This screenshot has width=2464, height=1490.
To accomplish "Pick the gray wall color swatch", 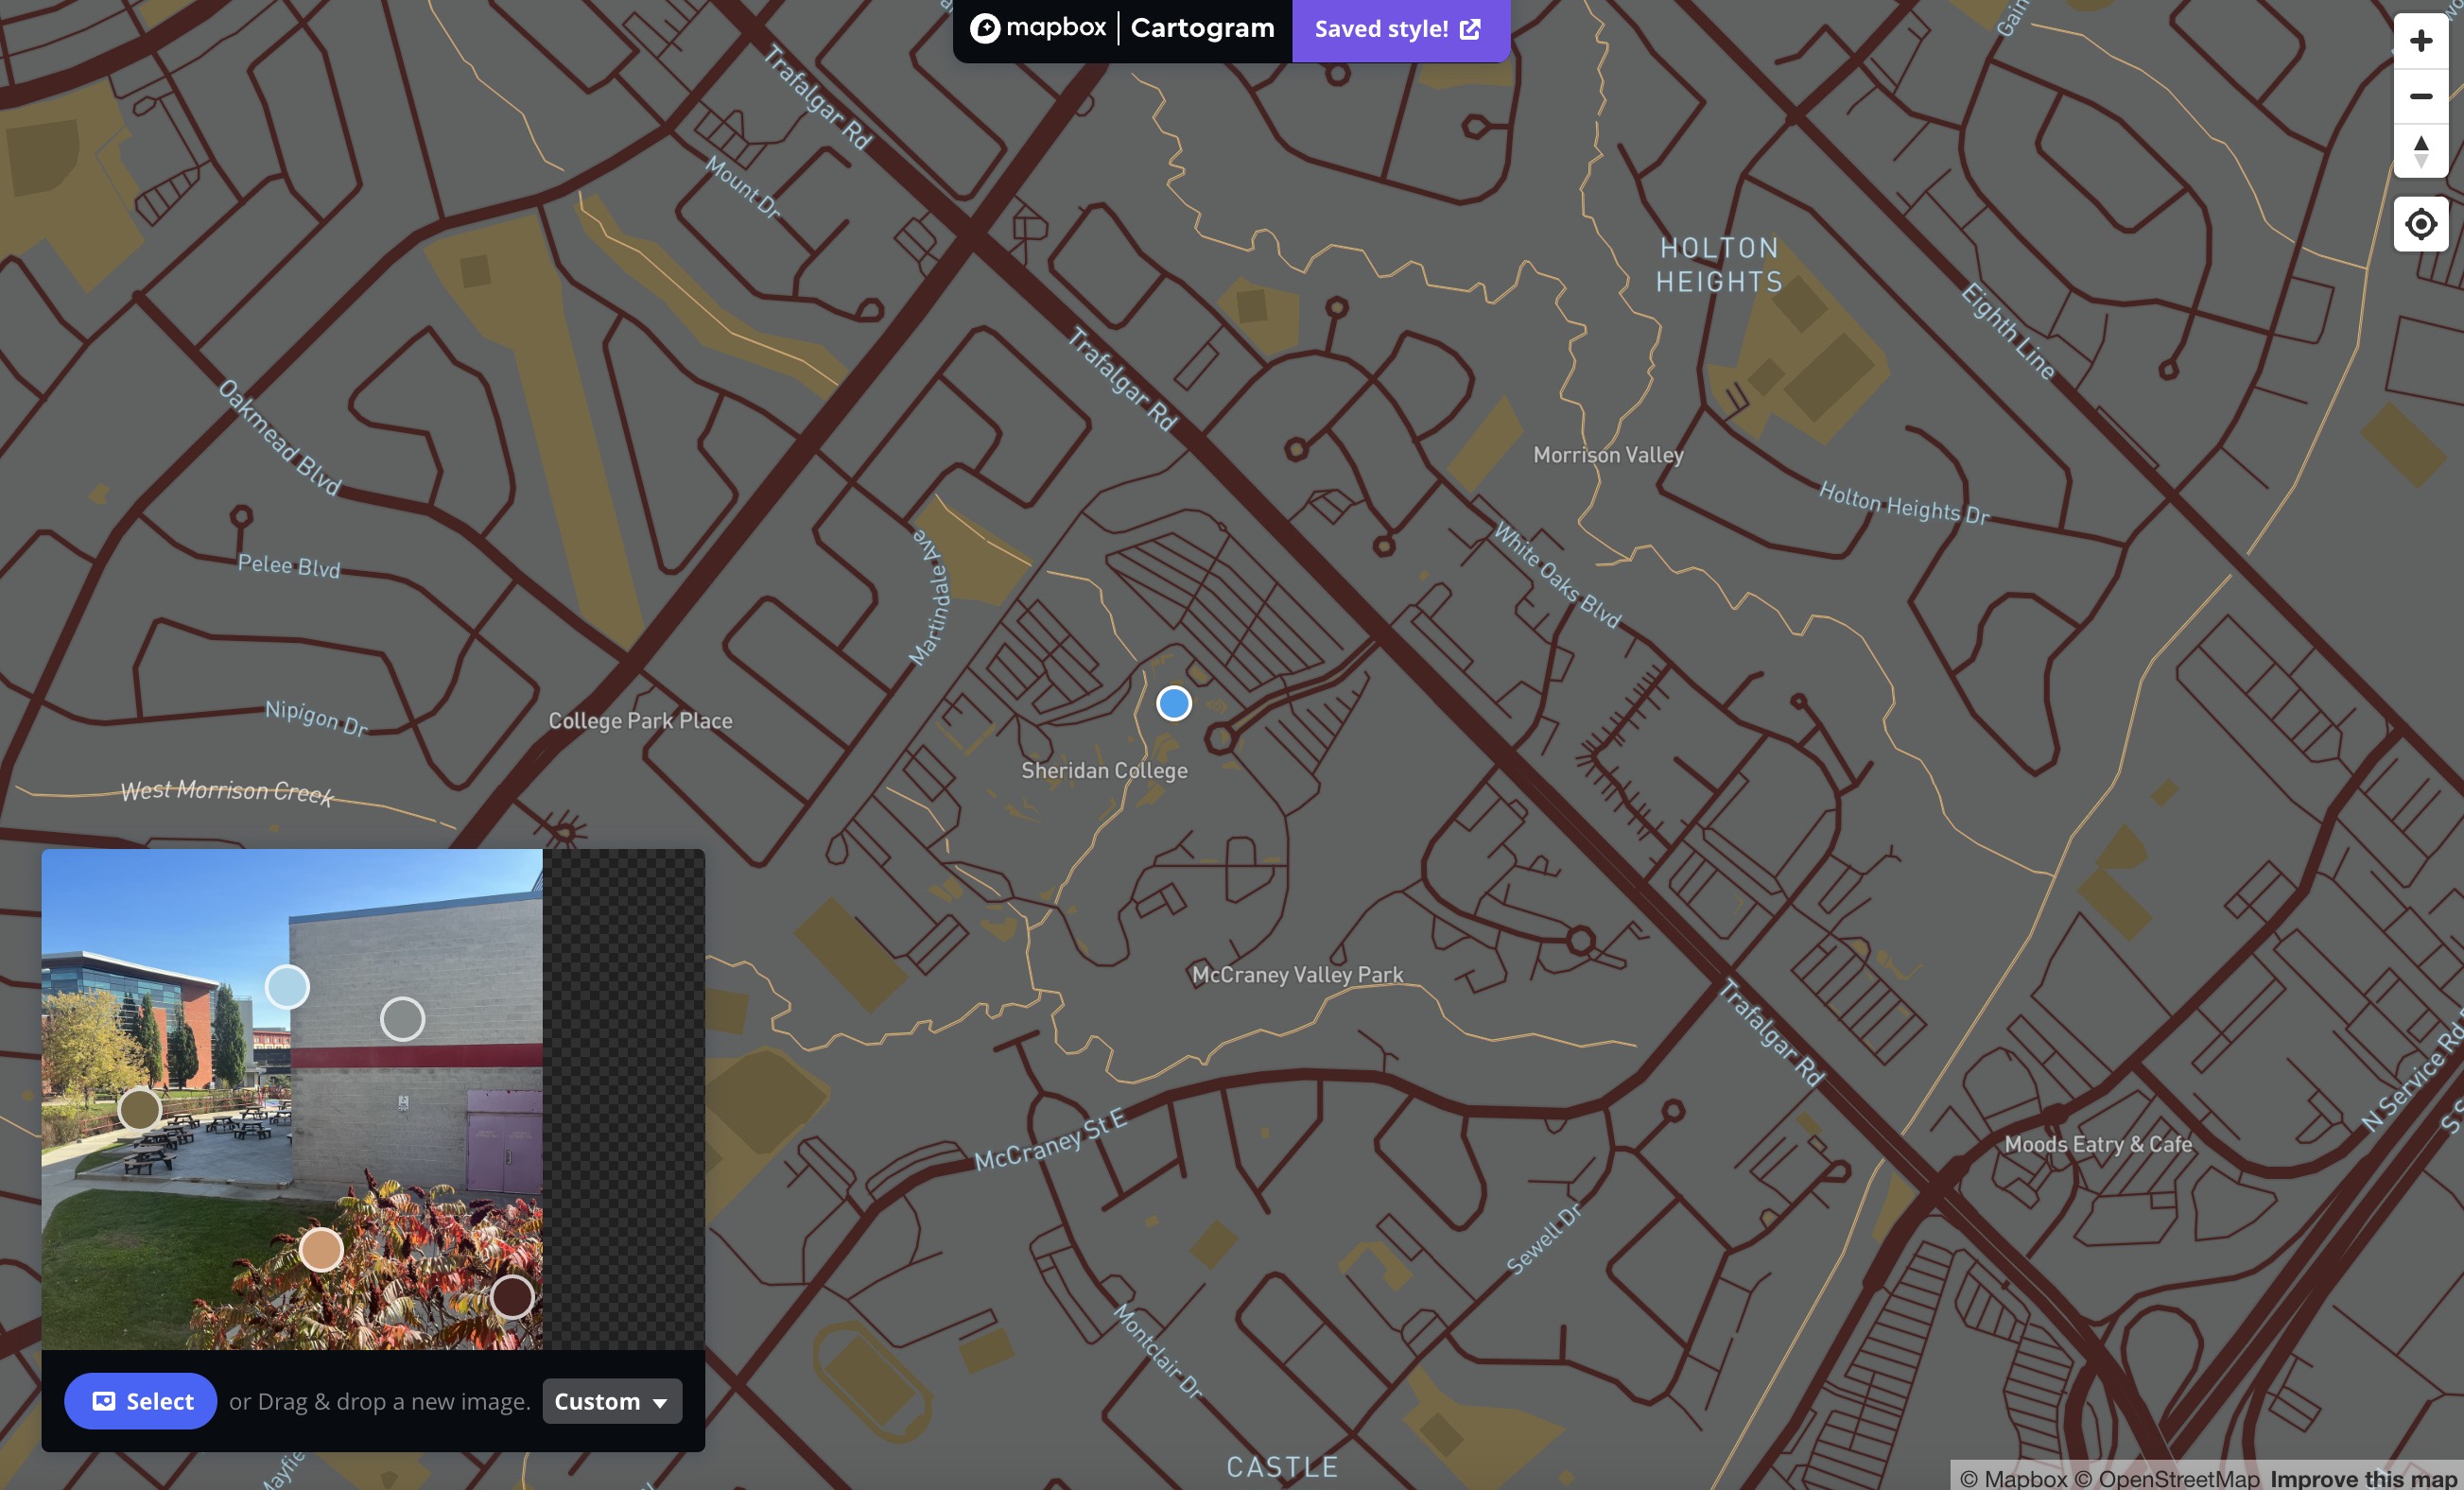I will point(402,1019).
